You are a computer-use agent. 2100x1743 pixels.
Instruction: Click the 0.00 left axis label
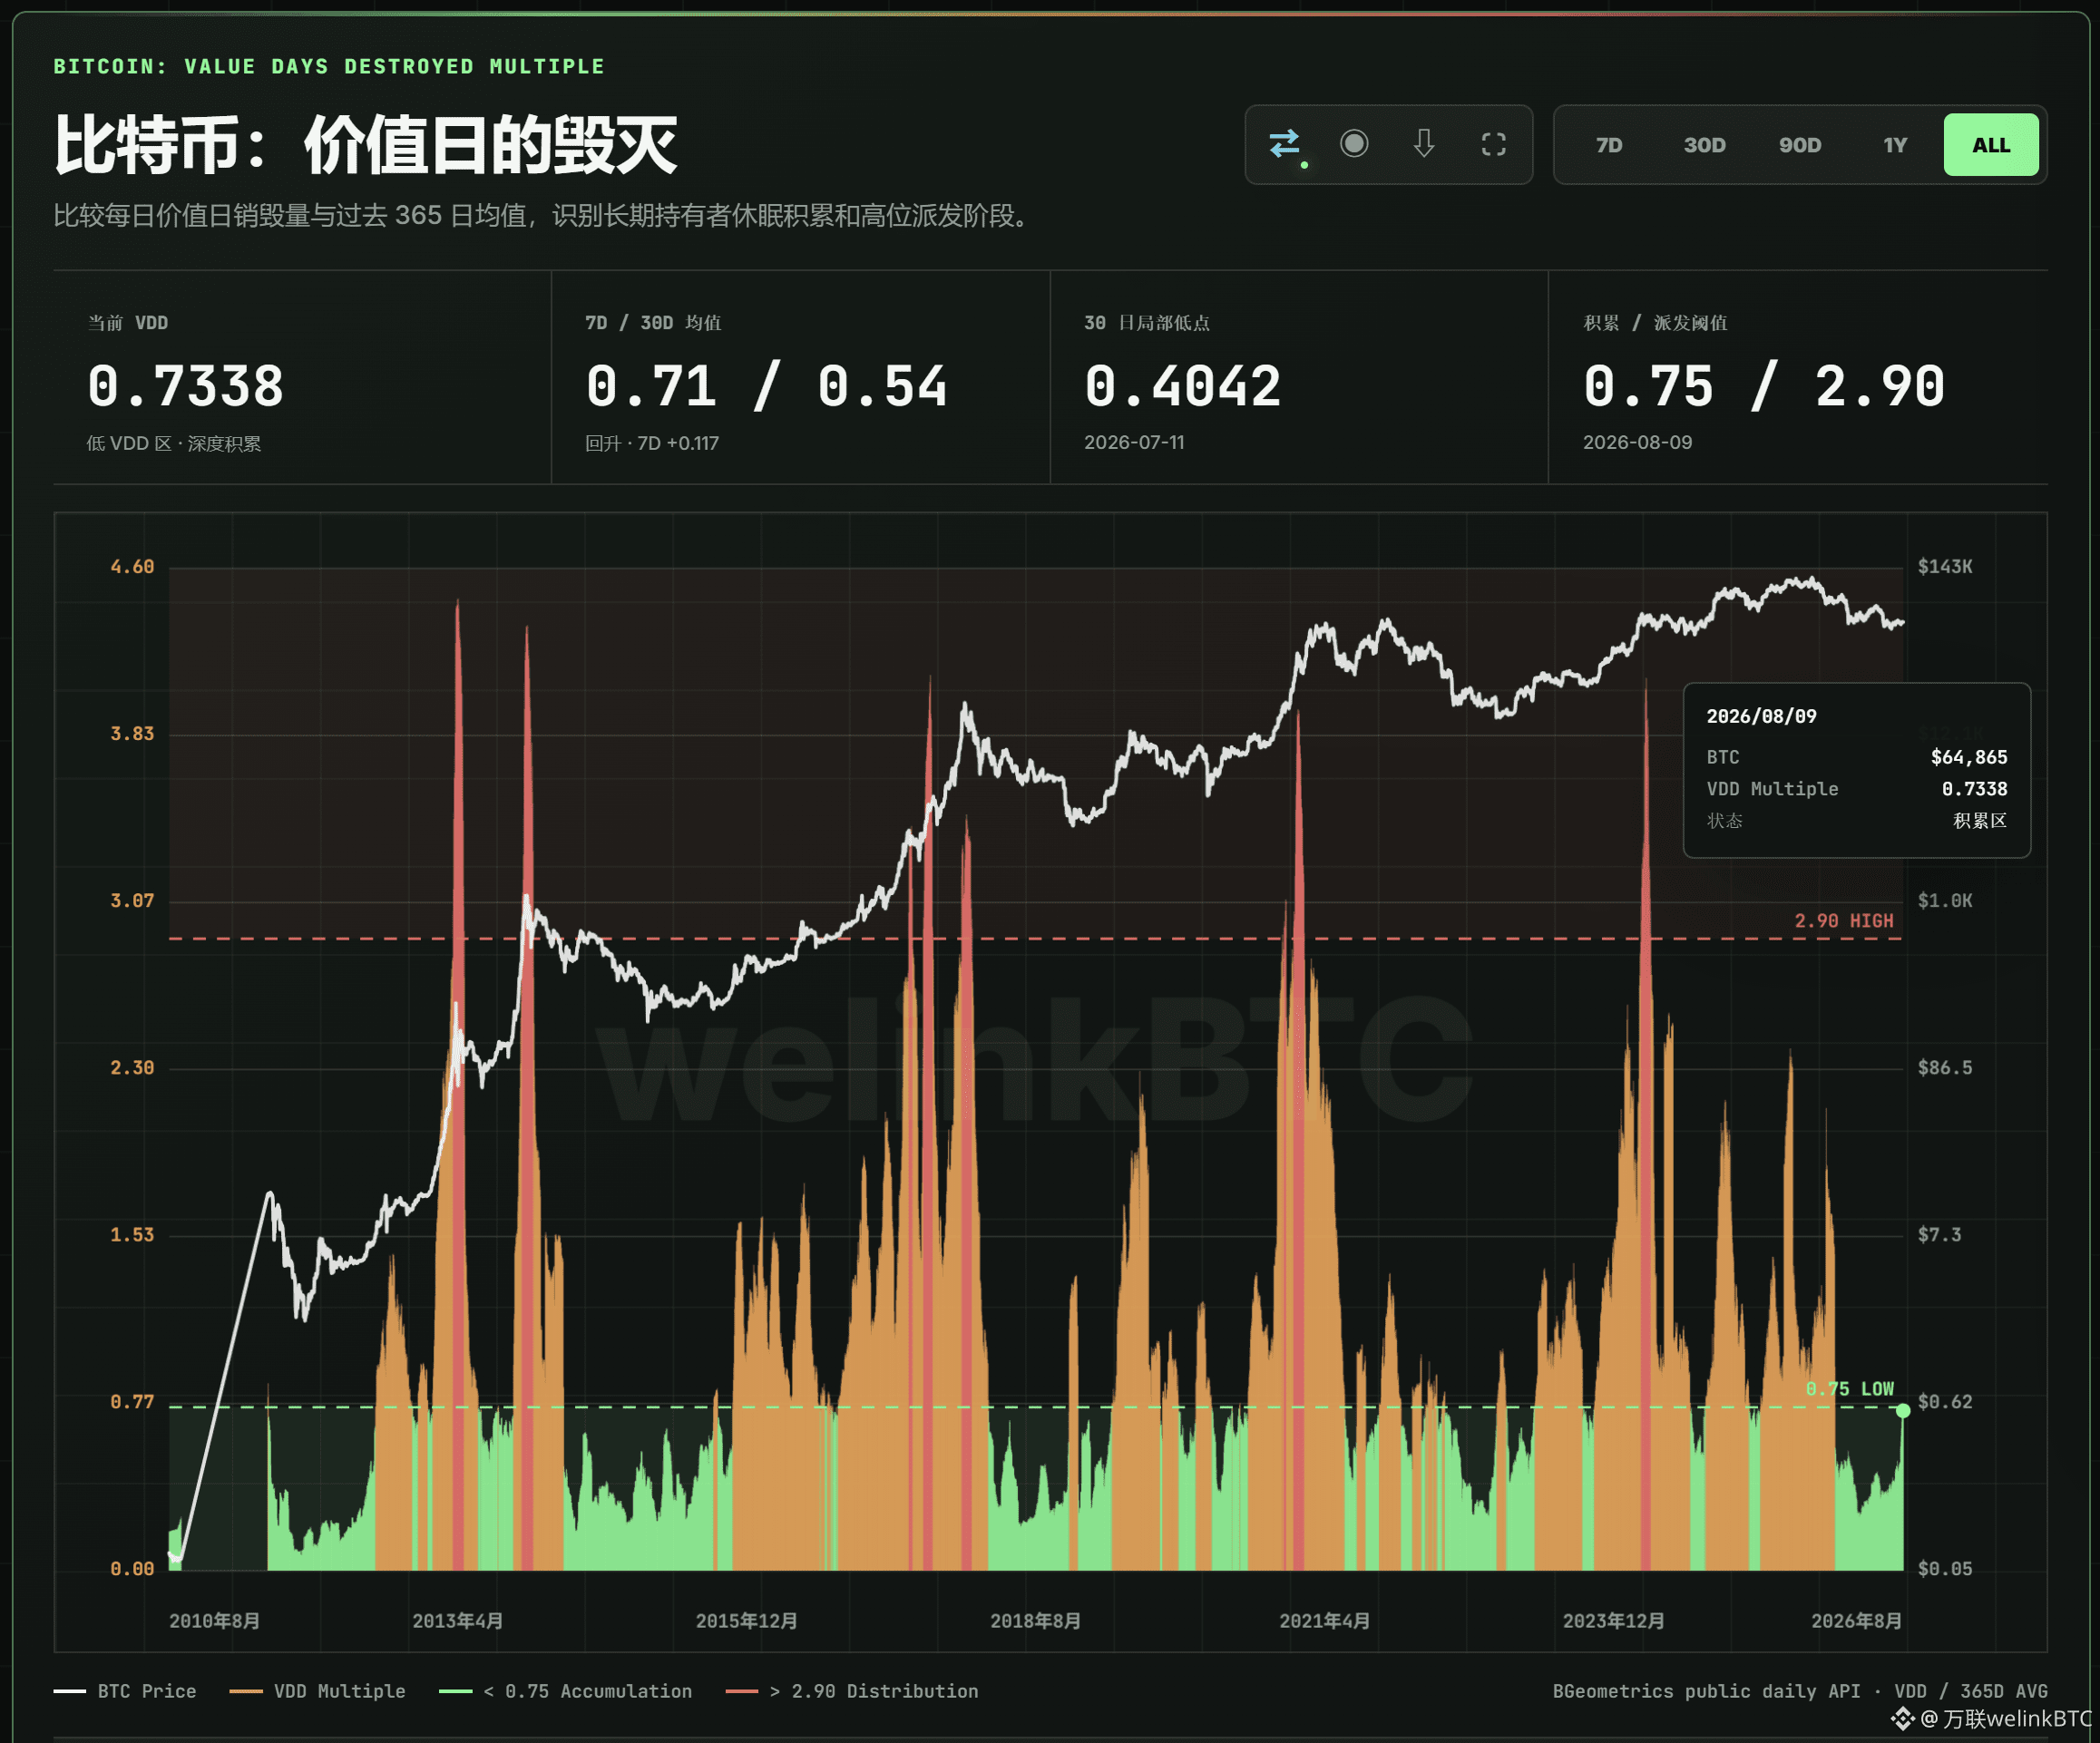132,1569
